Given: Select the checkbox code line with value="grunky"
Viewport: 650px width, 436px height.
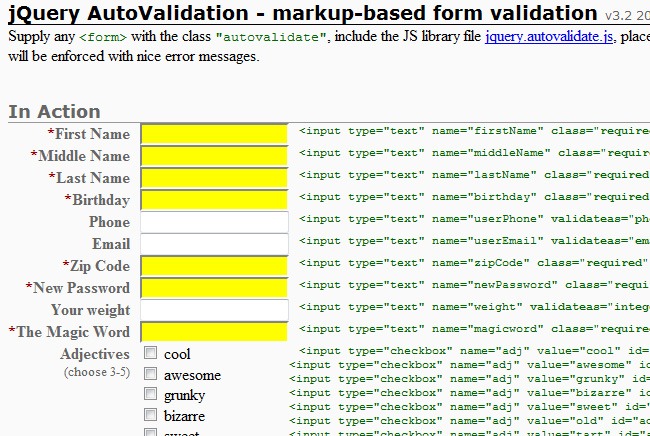Looking at the screenshot, I should (469, 379).
